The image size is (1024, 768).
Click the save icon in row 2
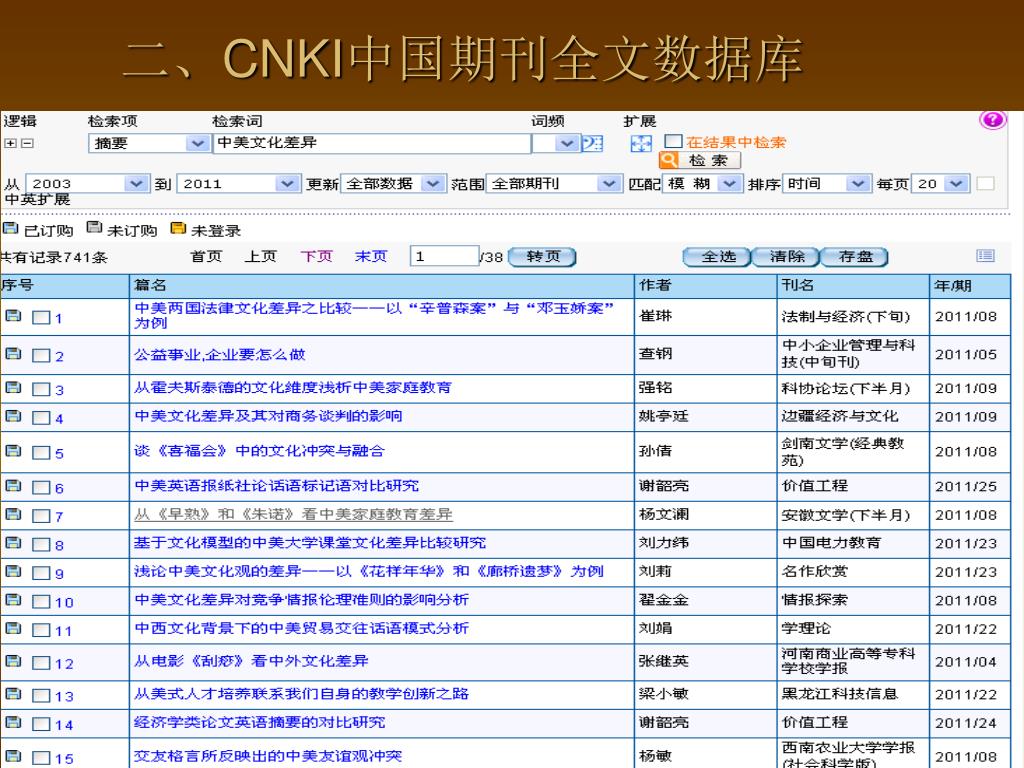pyautogui.click(x=13, y=354)
